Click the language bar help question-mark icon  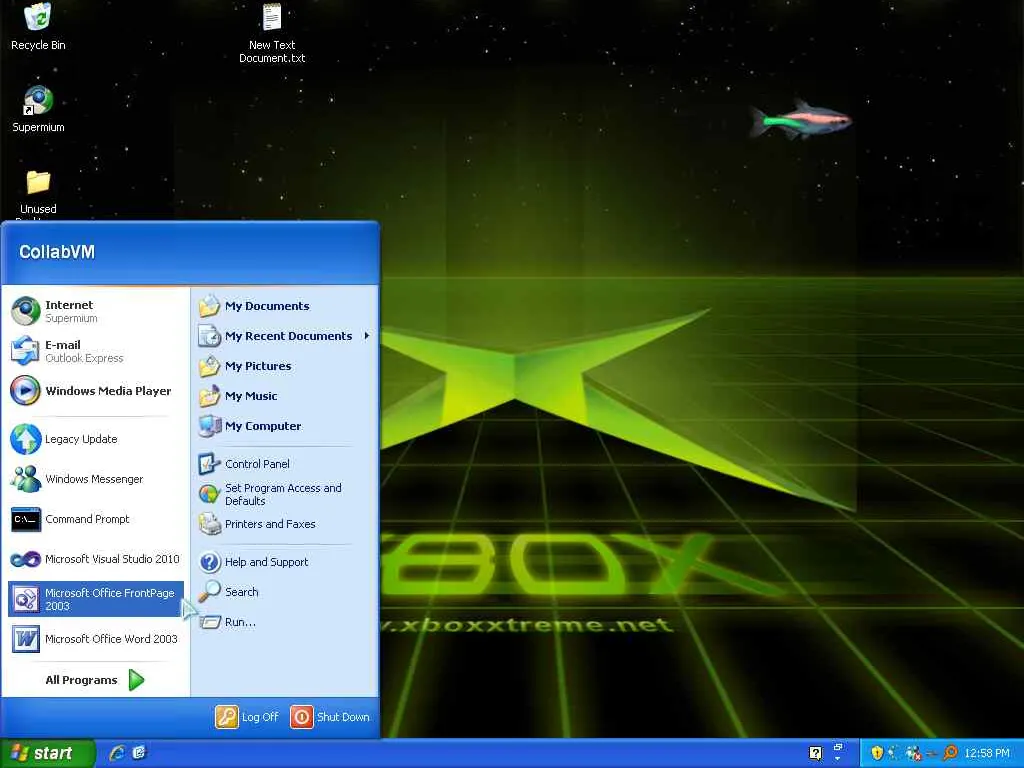click(x=816, y=754)
